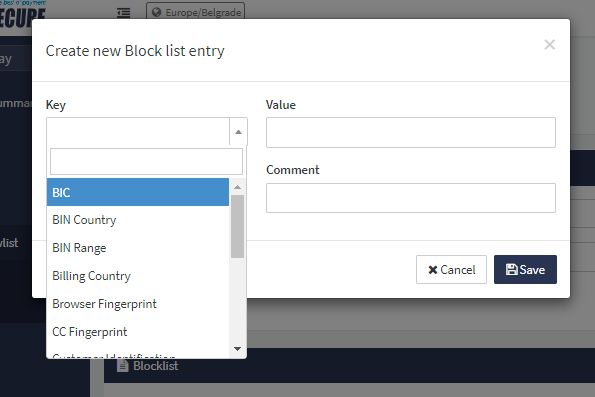Click the globe icon beside Europe/Belgrade
This screenshot has width=595, height=397.
click(x=156, y=12)
